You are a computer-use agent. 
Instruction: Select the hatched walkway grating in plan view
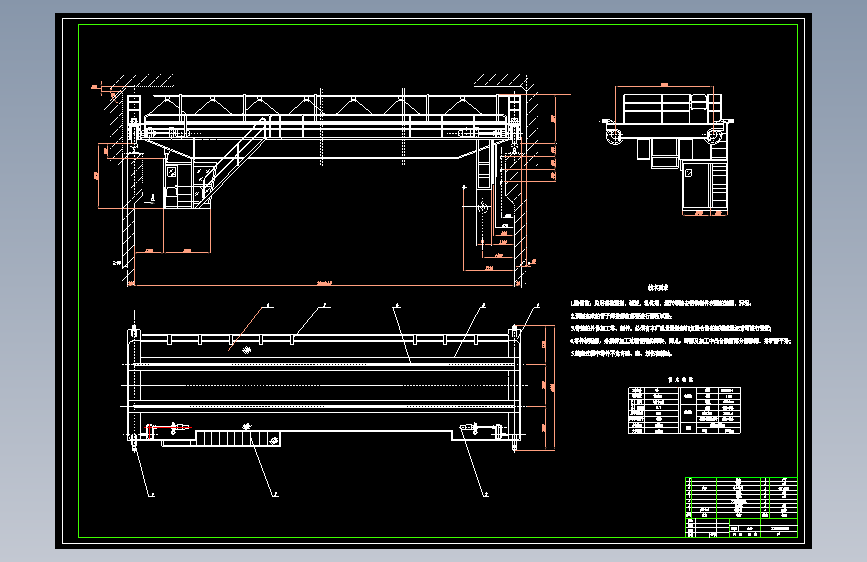pyautogui.click(x=238, y=439)
